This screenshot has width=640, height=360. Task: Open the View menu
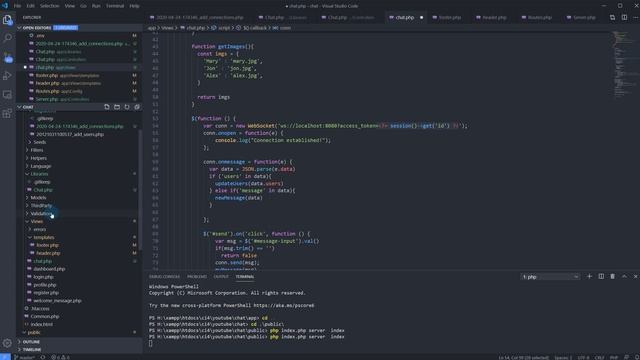click(70, 6)
